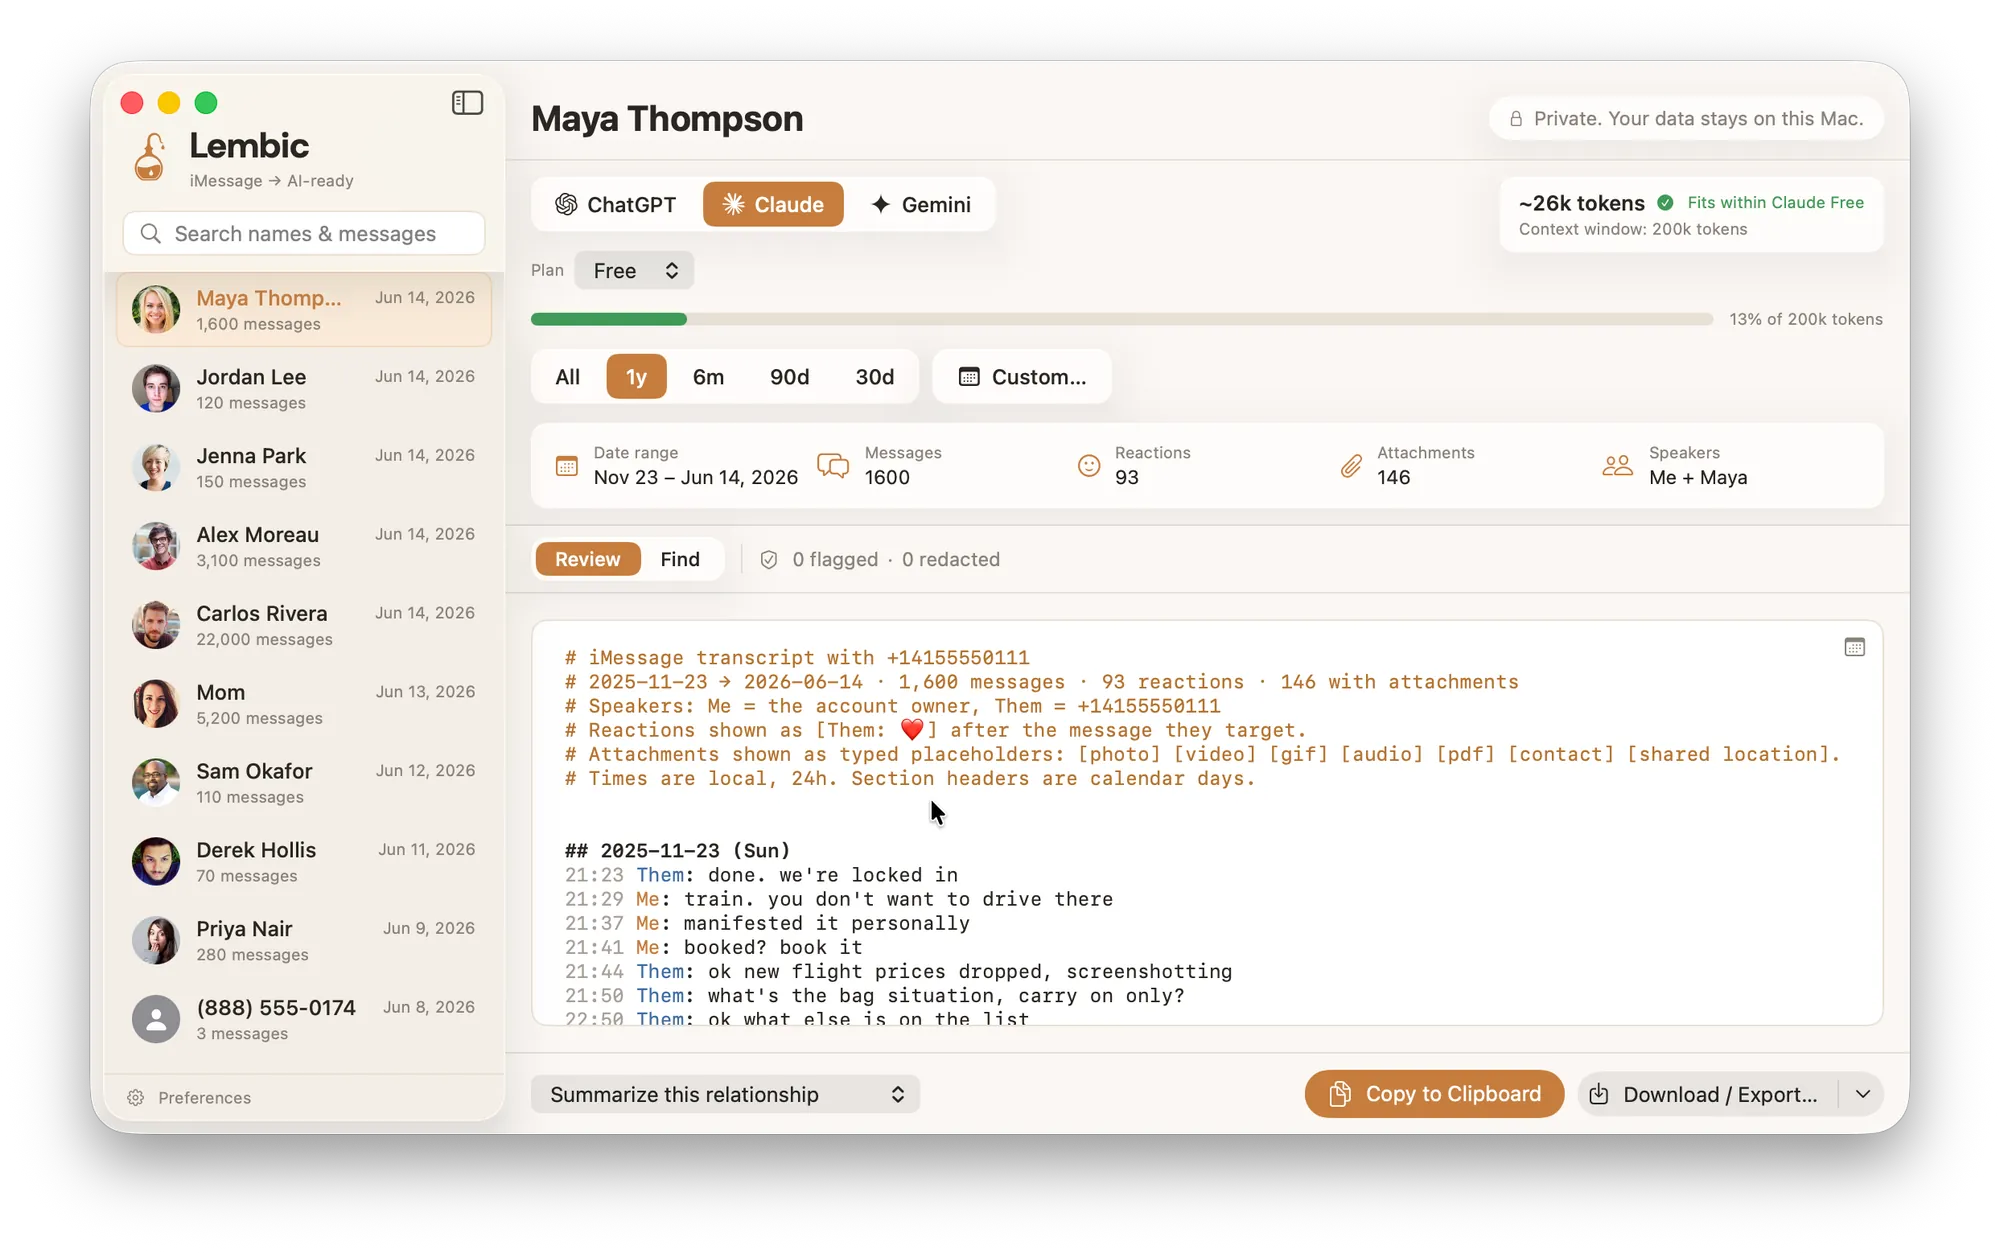Open Priya Nair conversation
2000x1253 pixels.
[x=304, y=941]
